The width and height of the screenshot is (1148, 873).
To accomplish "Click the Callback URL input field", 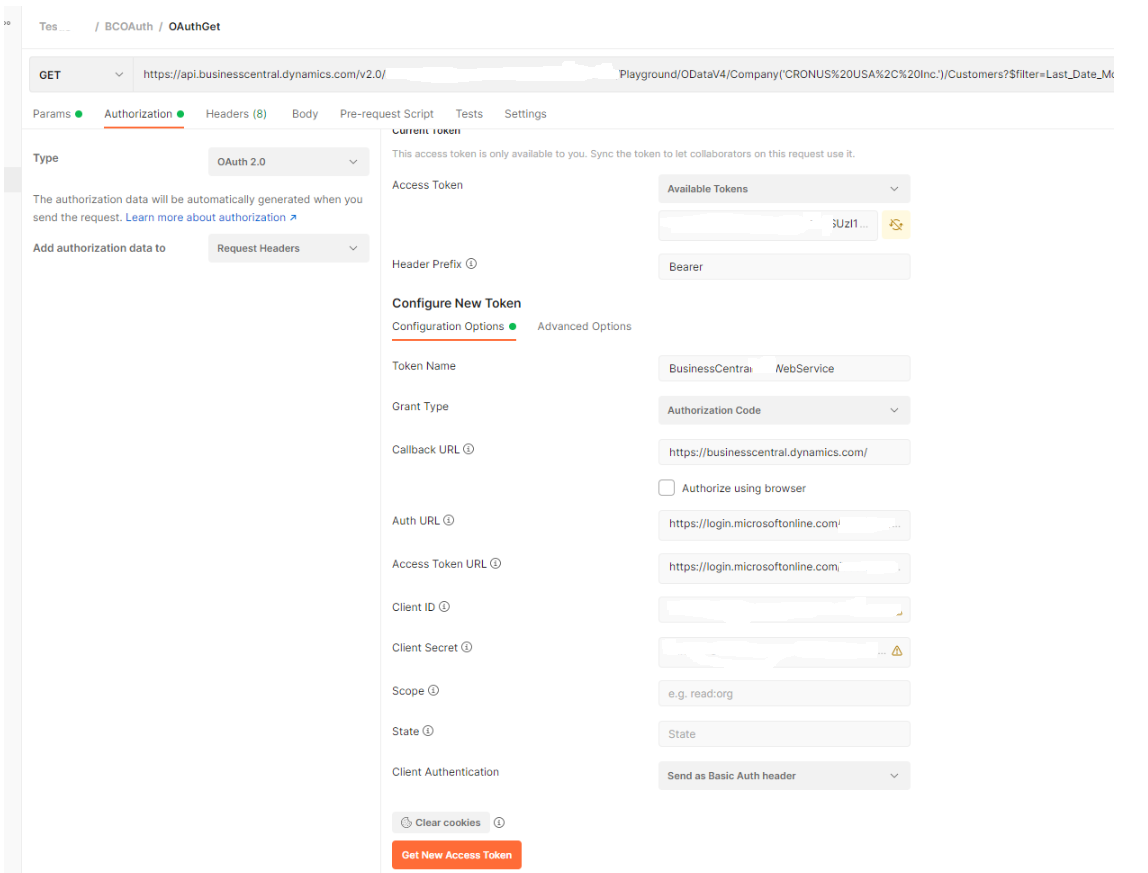I will pyautogui.click(x=784, y=452).
